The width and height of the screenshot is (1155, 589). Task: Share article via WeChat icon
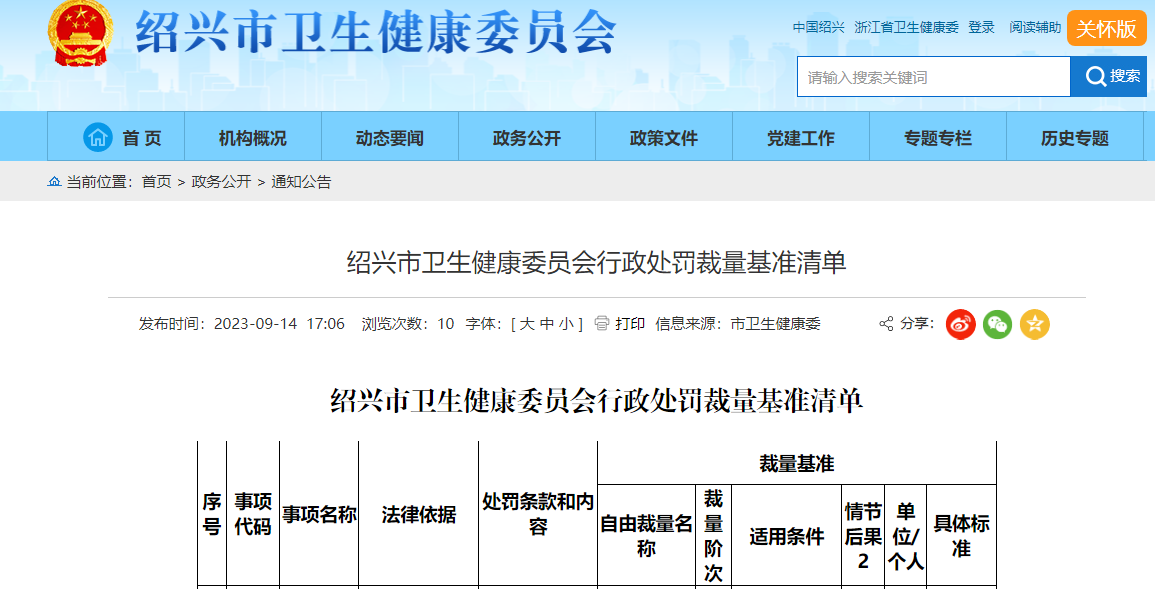(997, 324)
